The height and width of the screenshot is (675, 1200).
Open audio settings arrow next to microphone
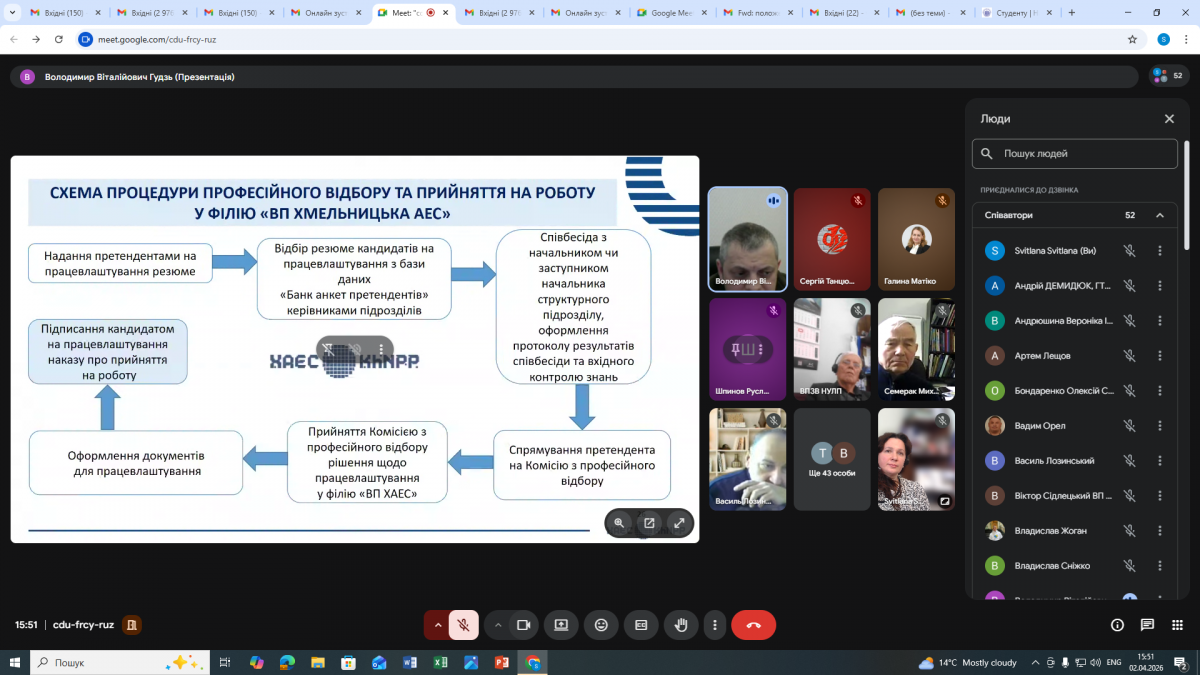point(437,625)
